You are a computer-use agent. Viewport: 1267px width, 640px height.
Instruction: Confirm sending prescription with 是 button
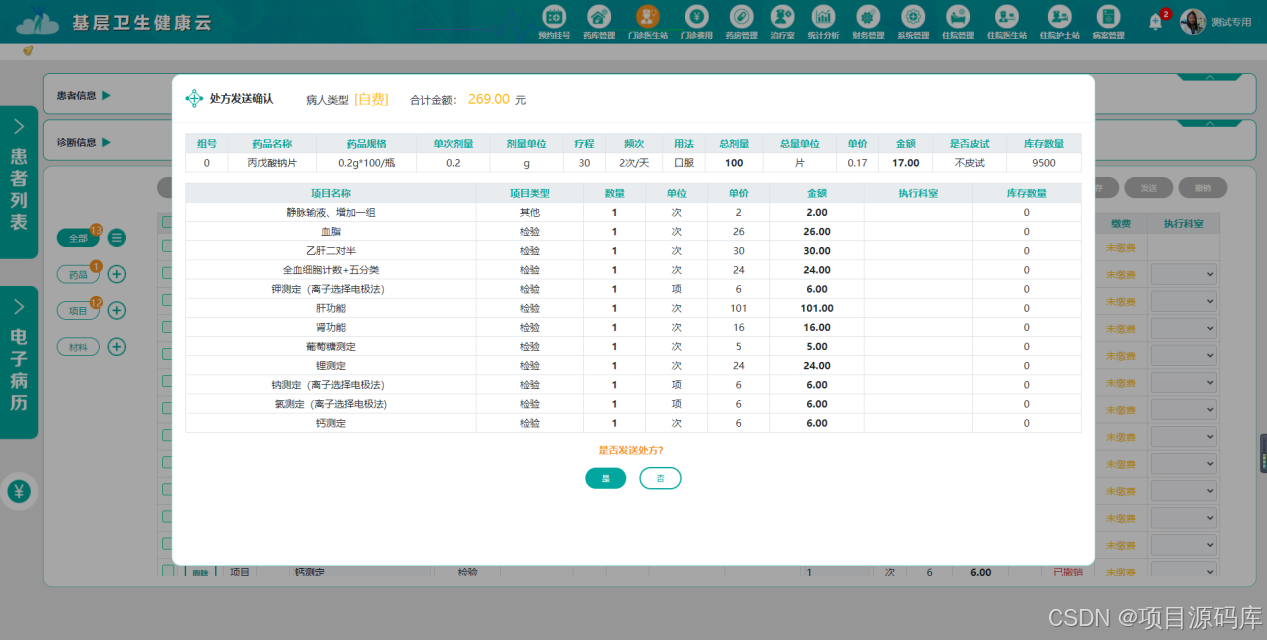tap(605, 478)
